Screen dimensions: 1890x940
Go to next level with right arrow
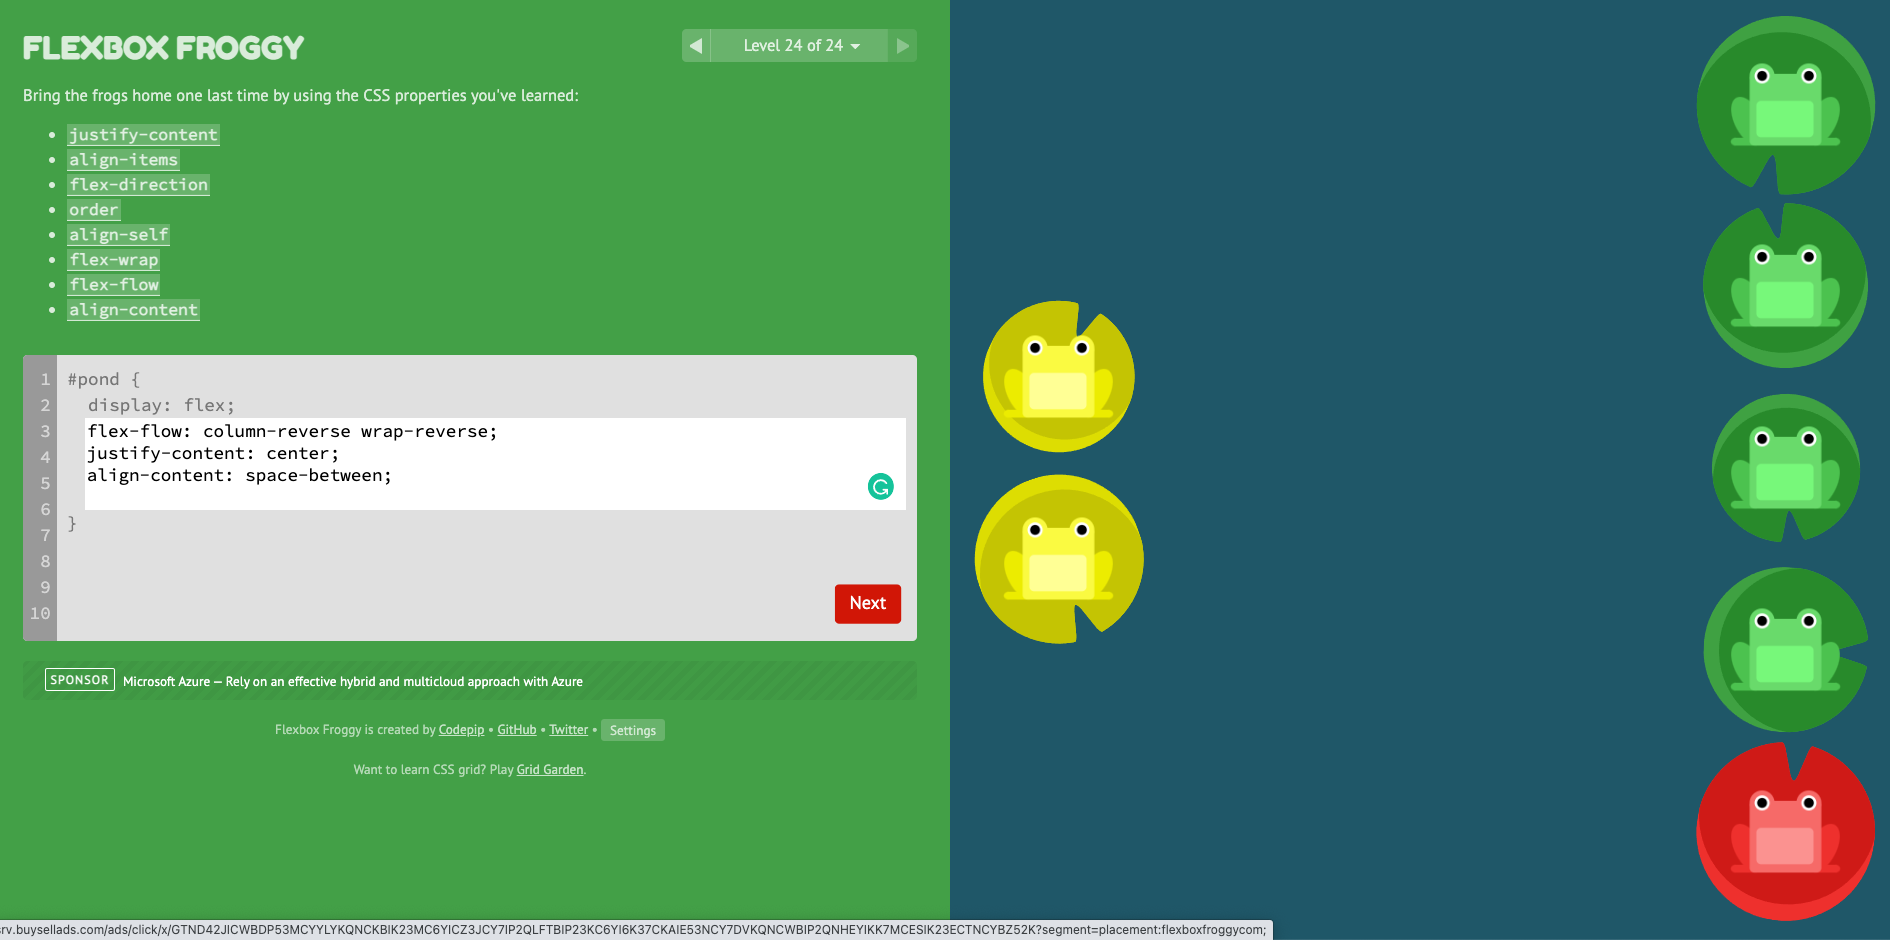tap(902, 46)
